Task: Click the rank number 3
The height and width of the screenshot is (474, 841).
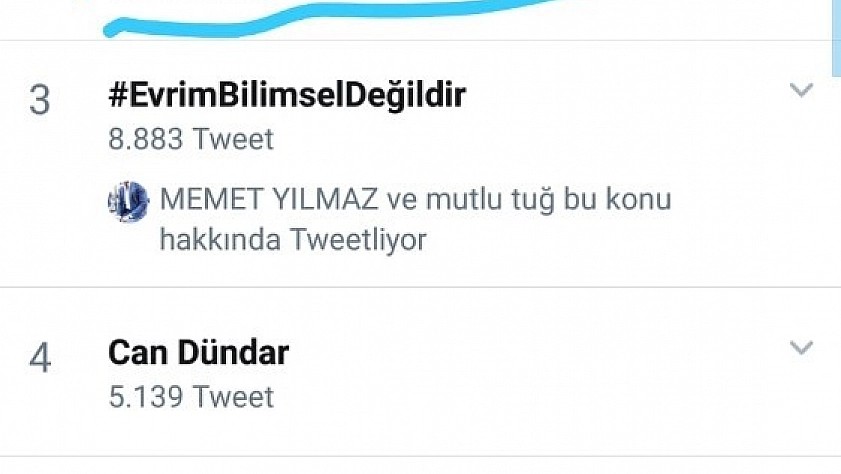Action: [40, 100]
